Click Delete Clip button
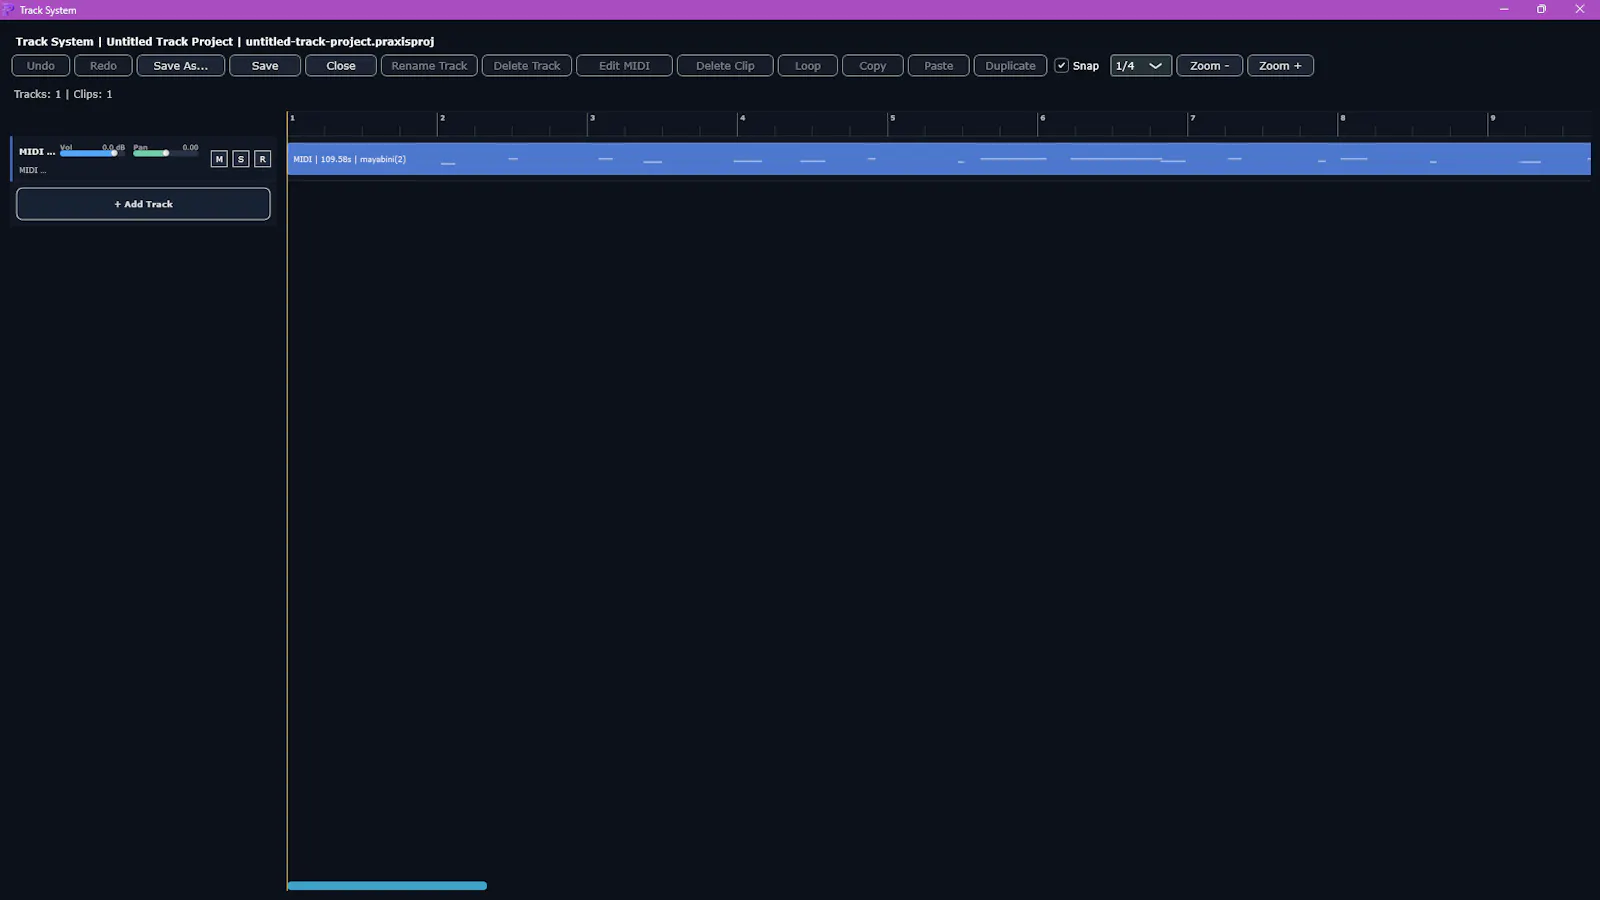This screenshot has height=900, width=1600. tap(725, 66)
